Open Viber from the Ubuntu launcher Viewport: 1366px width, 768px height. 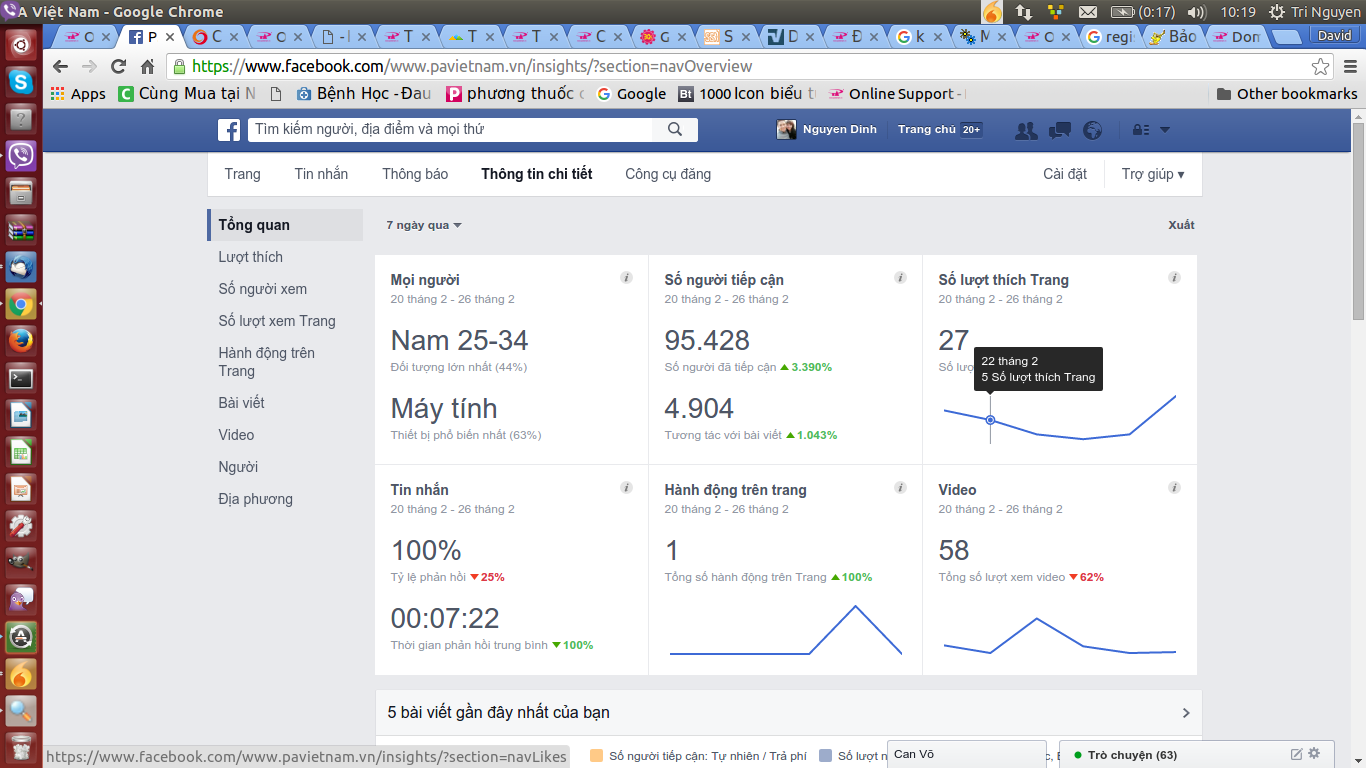[21, 155]
